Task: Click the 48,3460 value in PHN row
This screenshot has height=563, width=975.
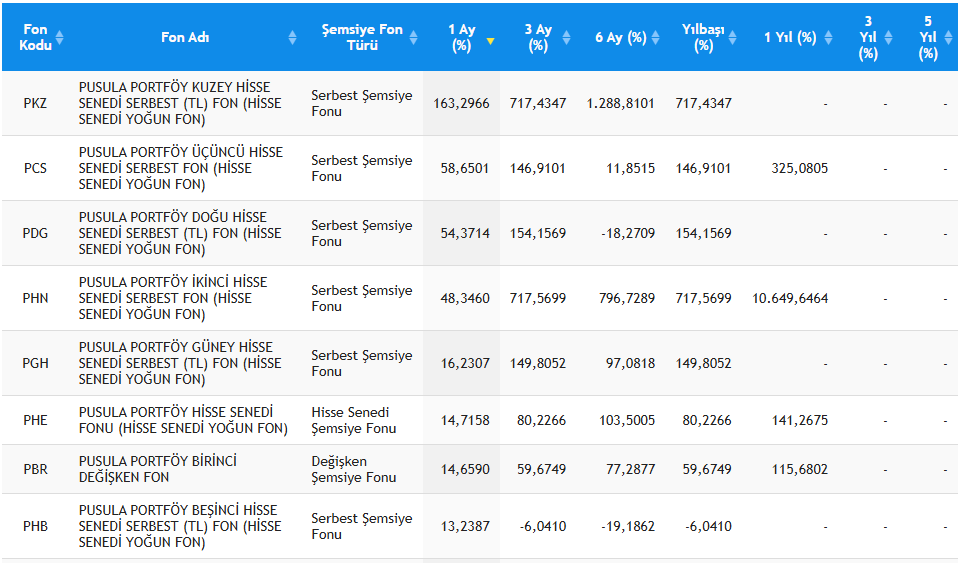Action: [465, 298]
